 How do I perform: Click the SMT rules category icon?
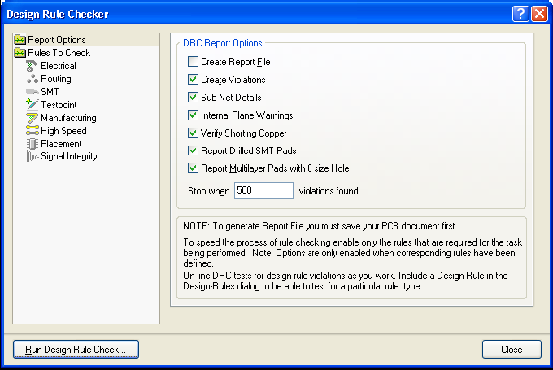pos(32,92)
